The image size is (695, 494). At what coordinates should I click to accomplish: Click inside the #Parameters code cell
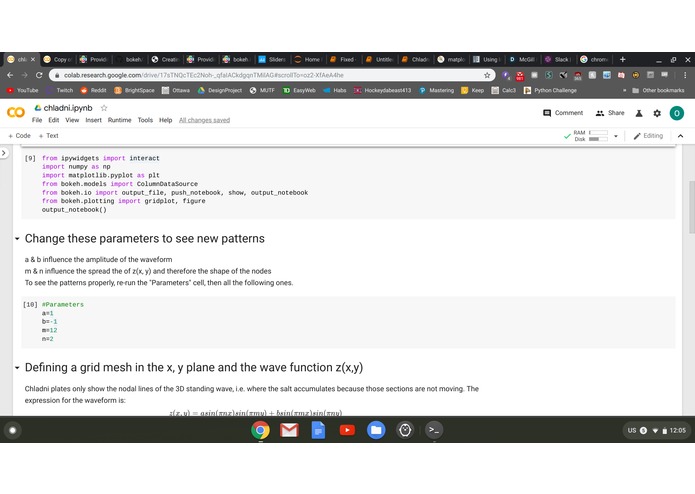tap(348, 322)
